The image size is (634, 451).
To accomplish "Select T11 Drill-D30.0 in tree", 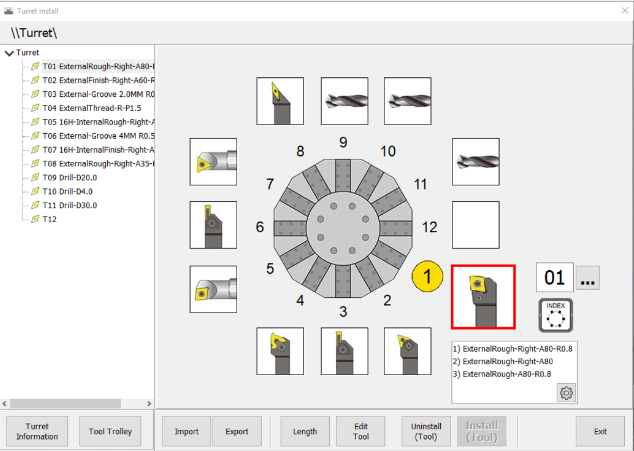I will (x=70, y=205).
